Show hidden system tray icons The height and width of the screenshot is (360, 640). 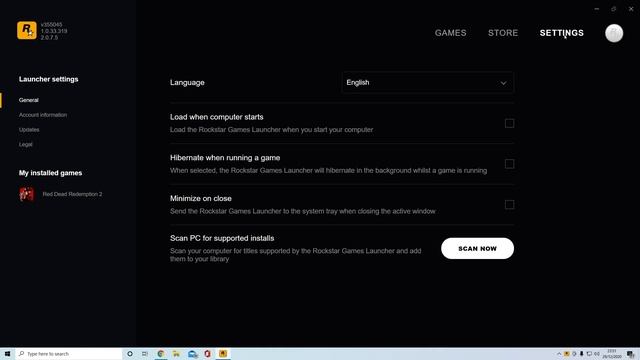tap(559, 354)
